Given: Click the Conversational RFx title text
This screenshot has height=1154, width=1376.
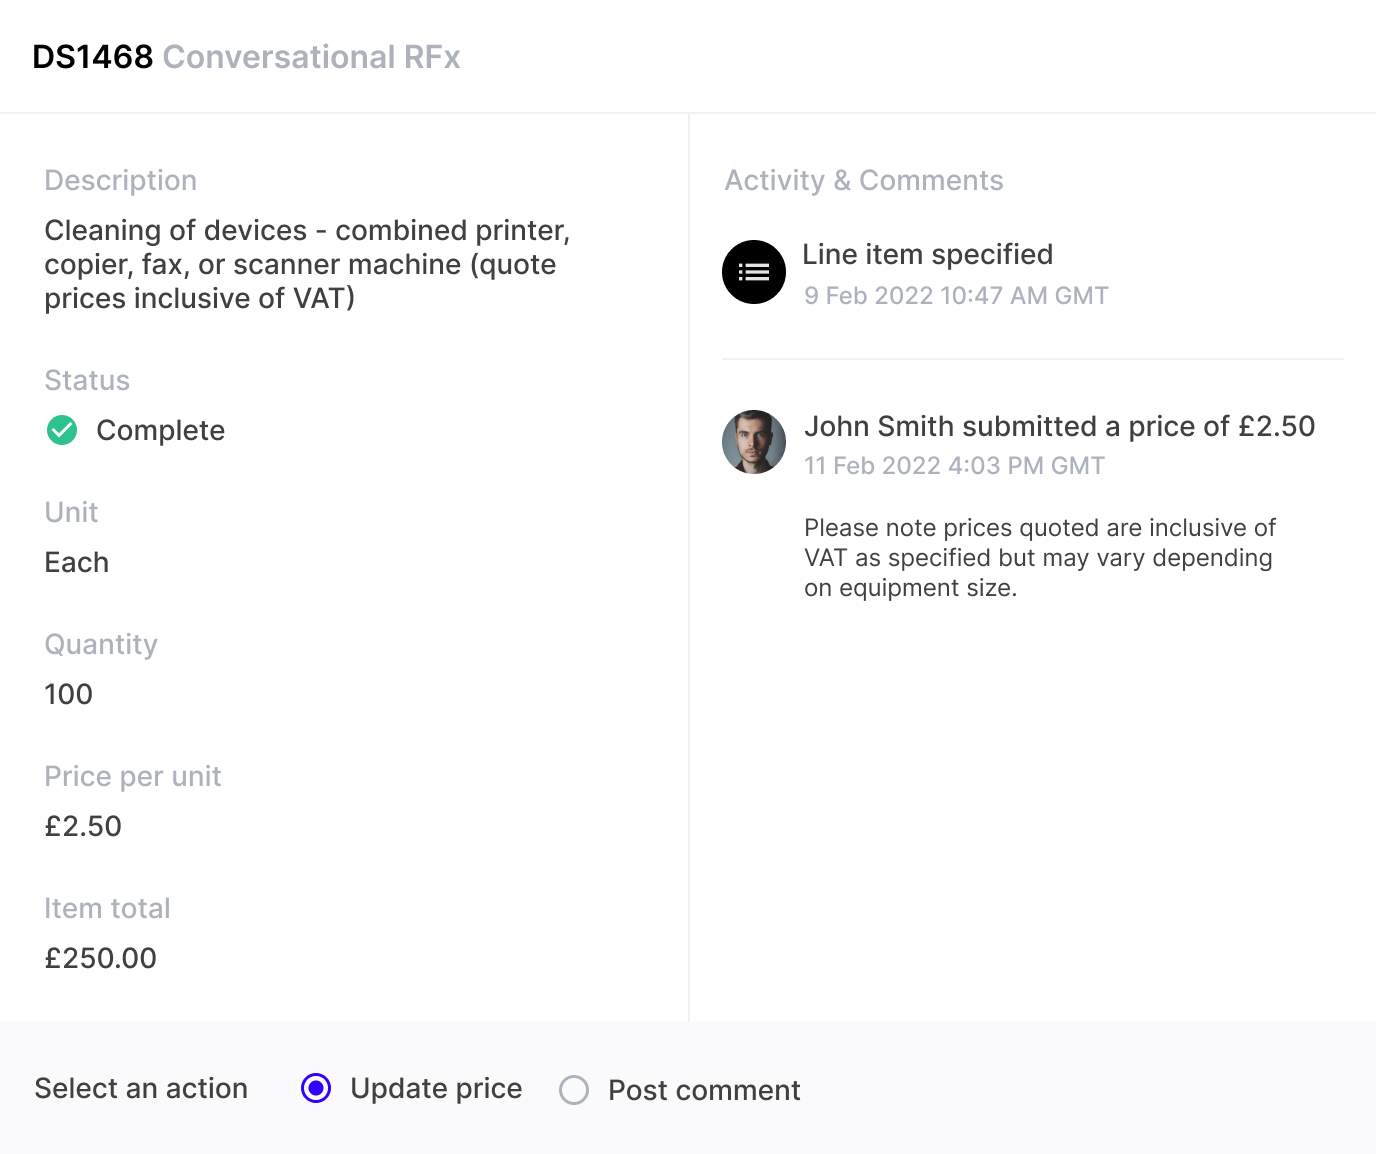Looking at the screenshot, I should coord(311,57).
